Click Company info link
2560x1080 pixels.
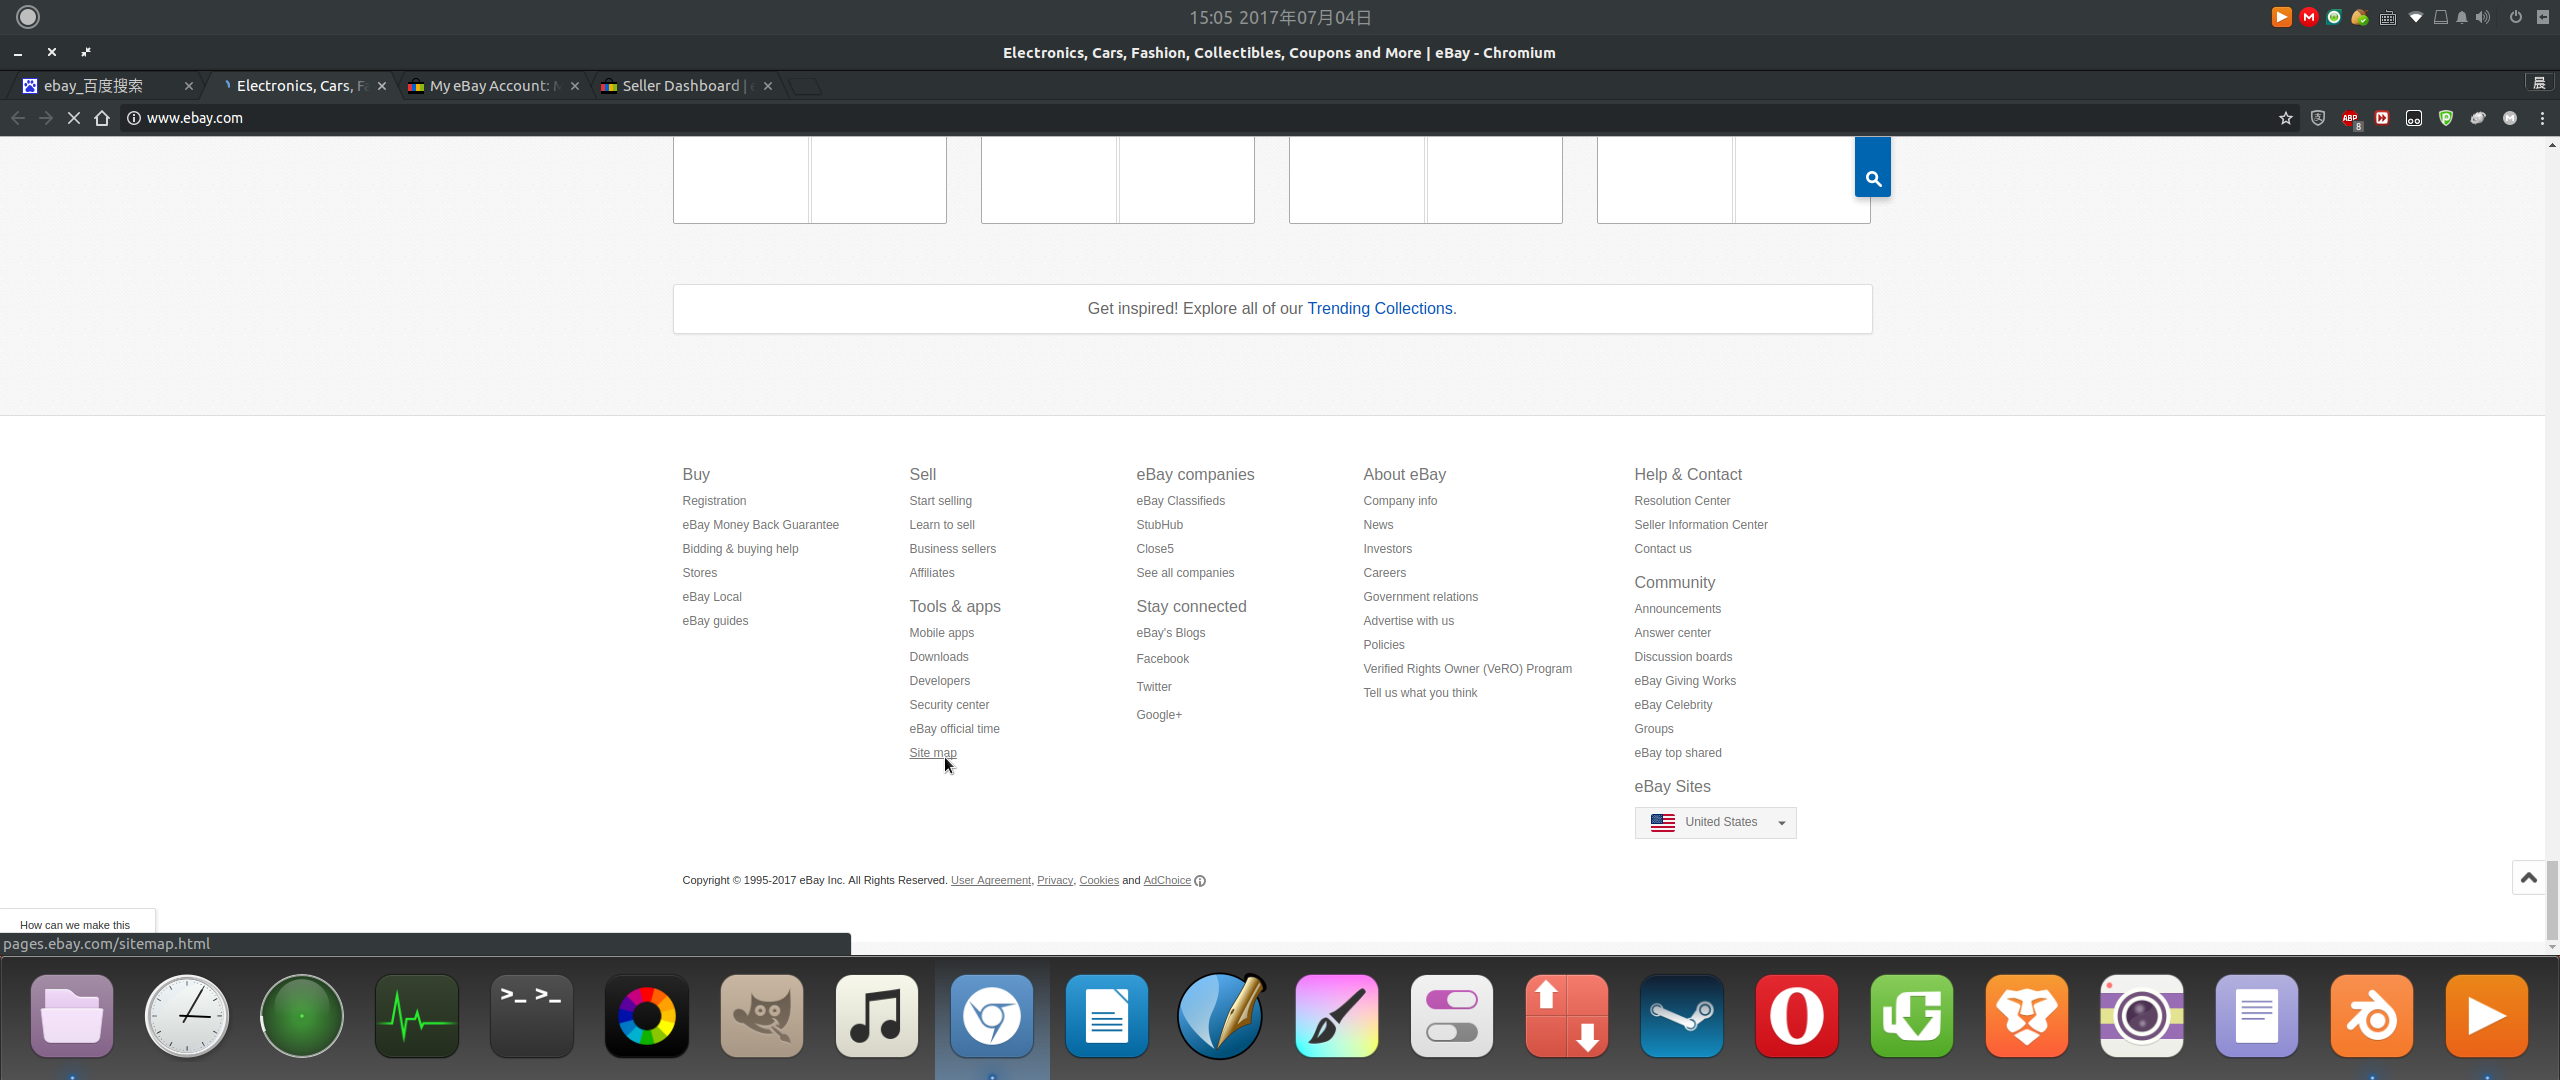pos(1400,501)
